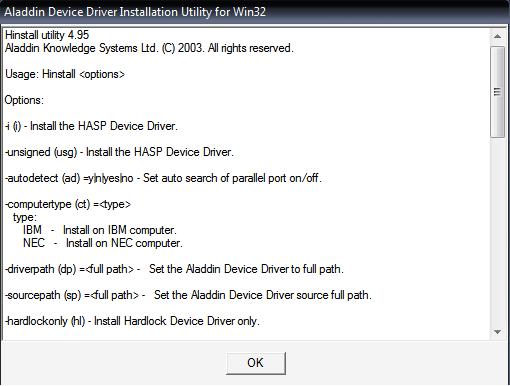
Task: Click the OK button
Action: click(x=256, y=363)
